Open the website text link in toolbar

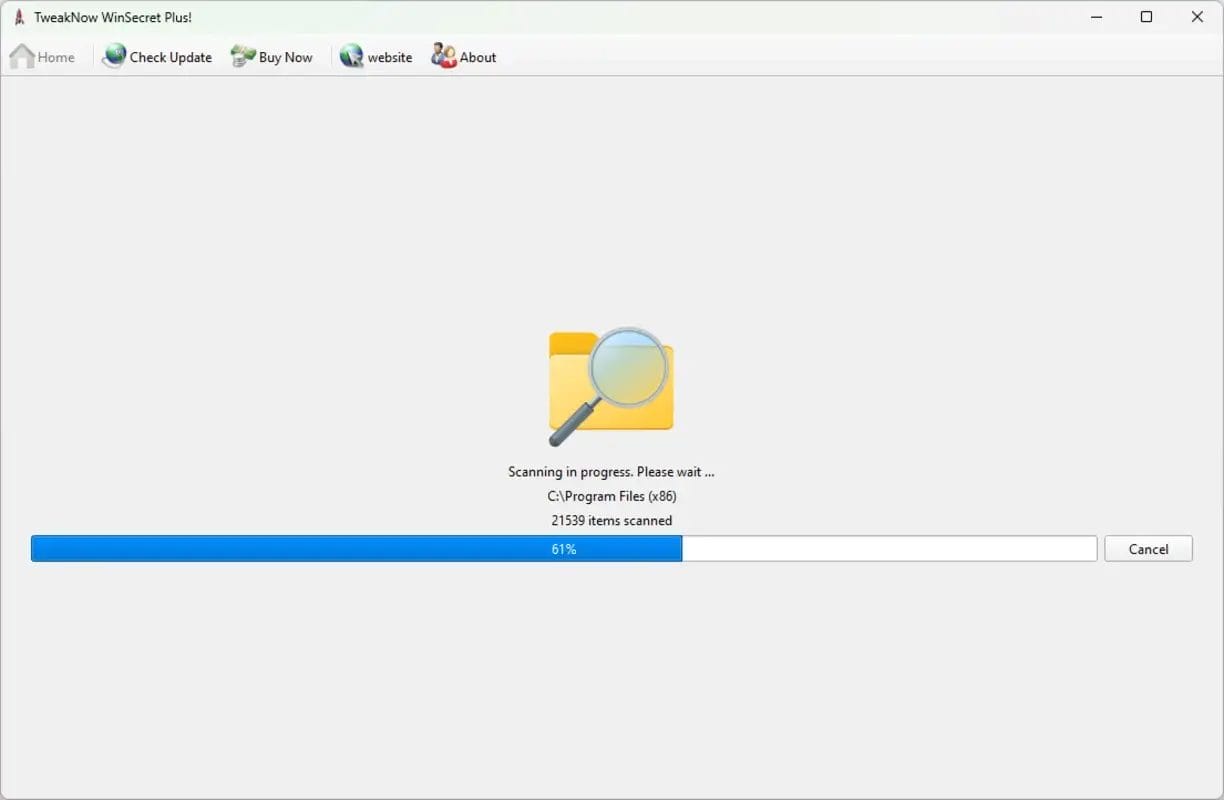tap(390, 58)
